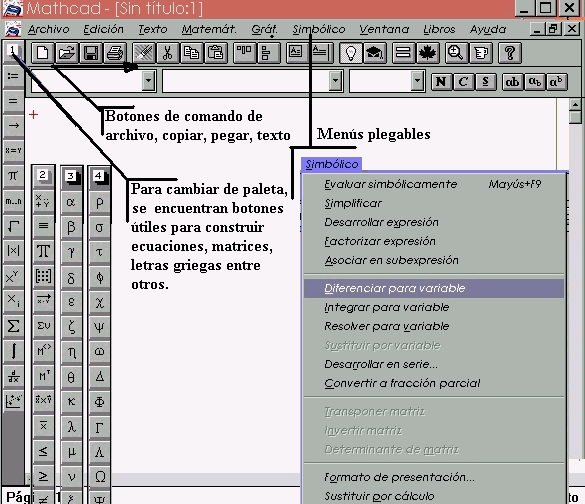Toggle the N text style button
This screenshot has width=585, height=504.
click(x=441, y=82)
